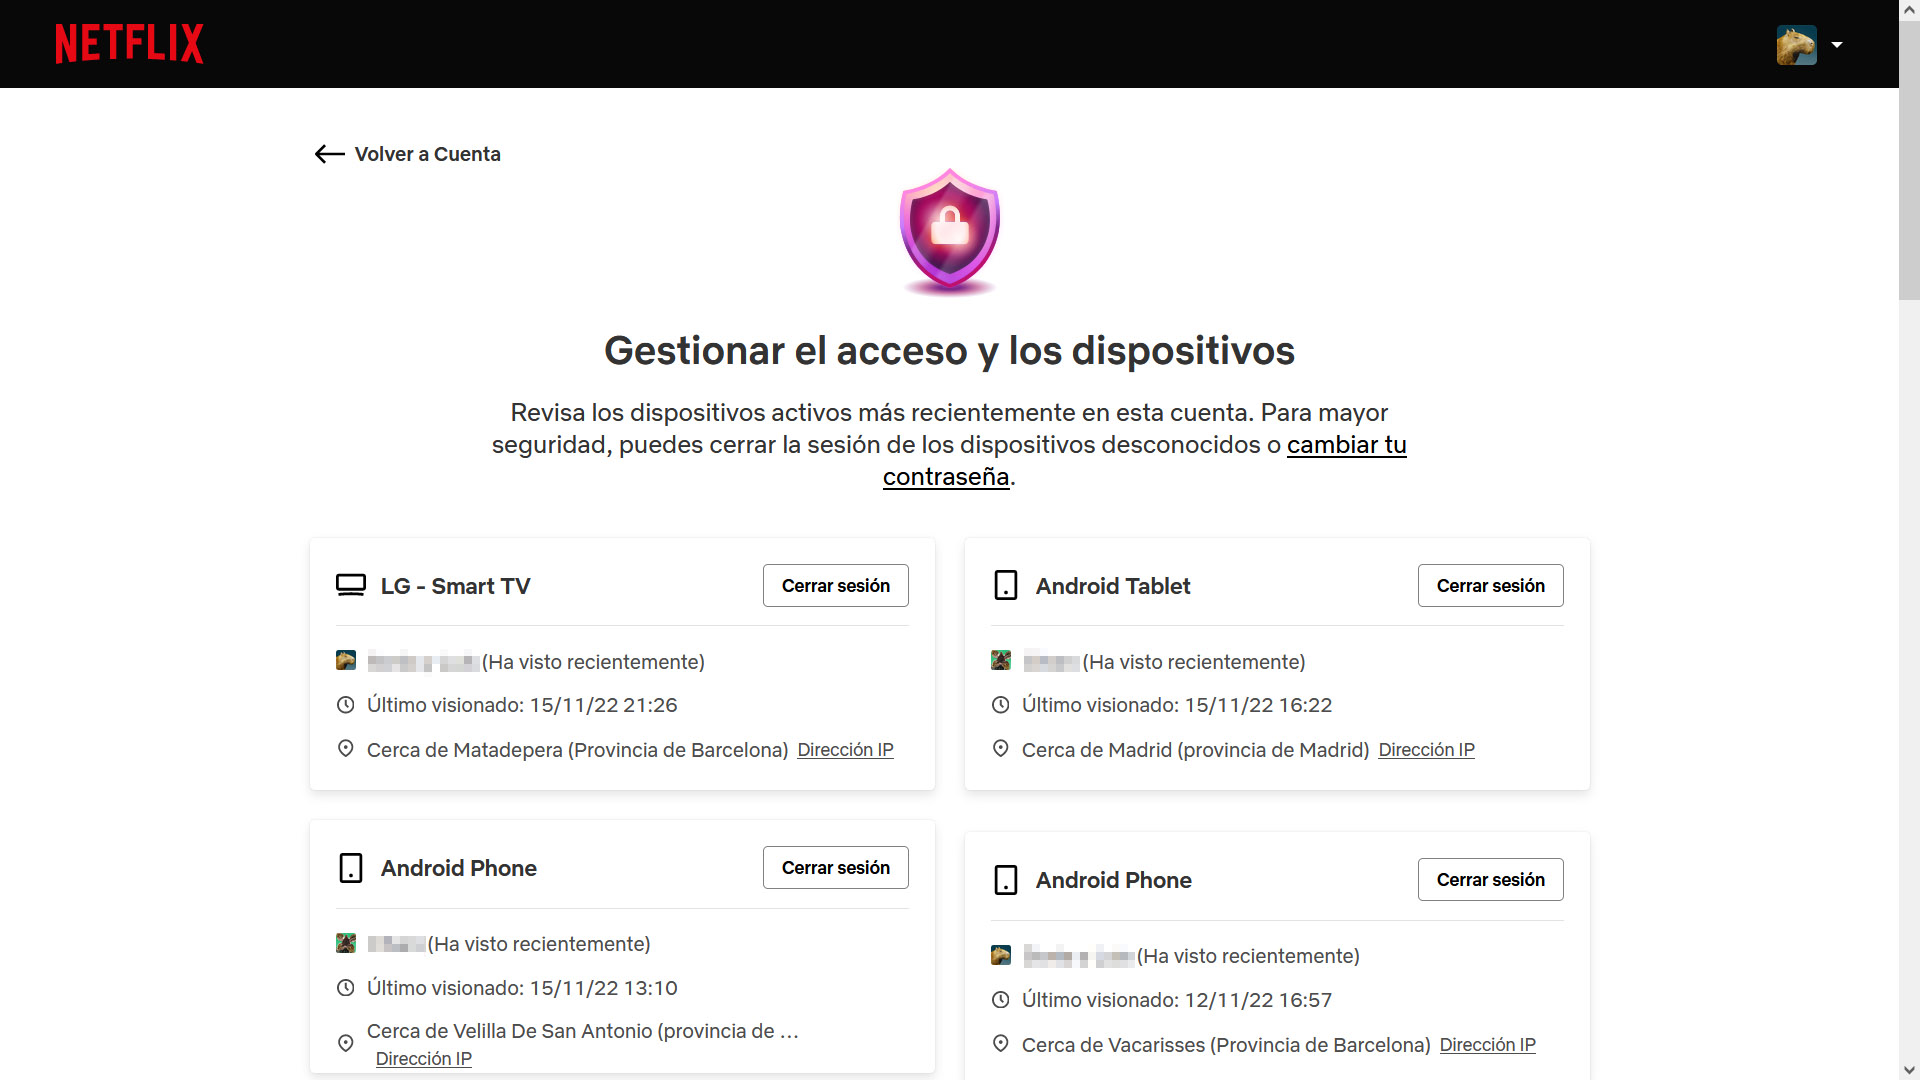Click Cerca de Madrid location text
The width and height of the screenshot is (1920, 1080).
pyautogui.click(x=1196, y=750)
